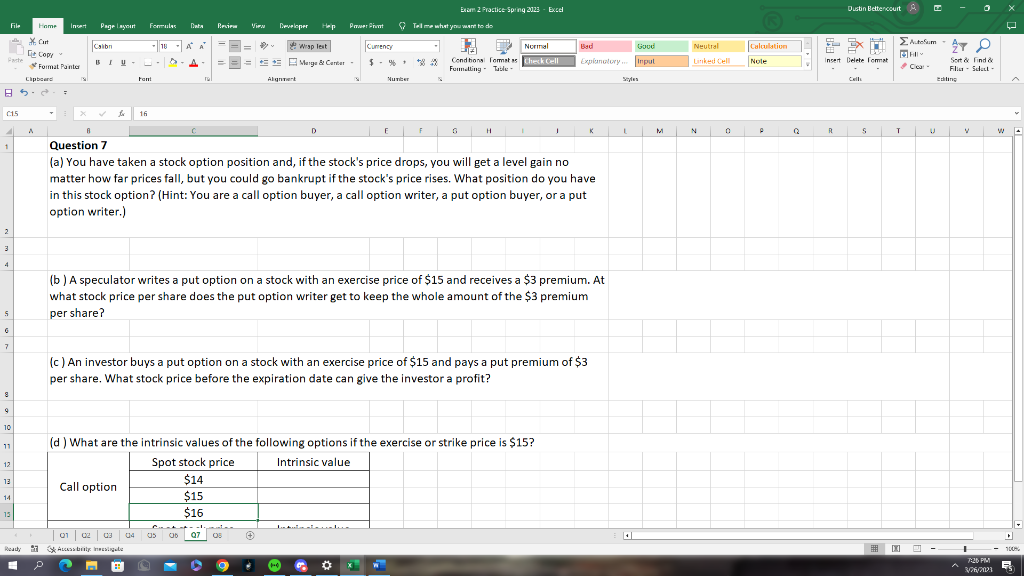The width and height of the screenshot is (1024, 576).
Task: Save workbook via quick access toolbar
Action: [8, 93]
